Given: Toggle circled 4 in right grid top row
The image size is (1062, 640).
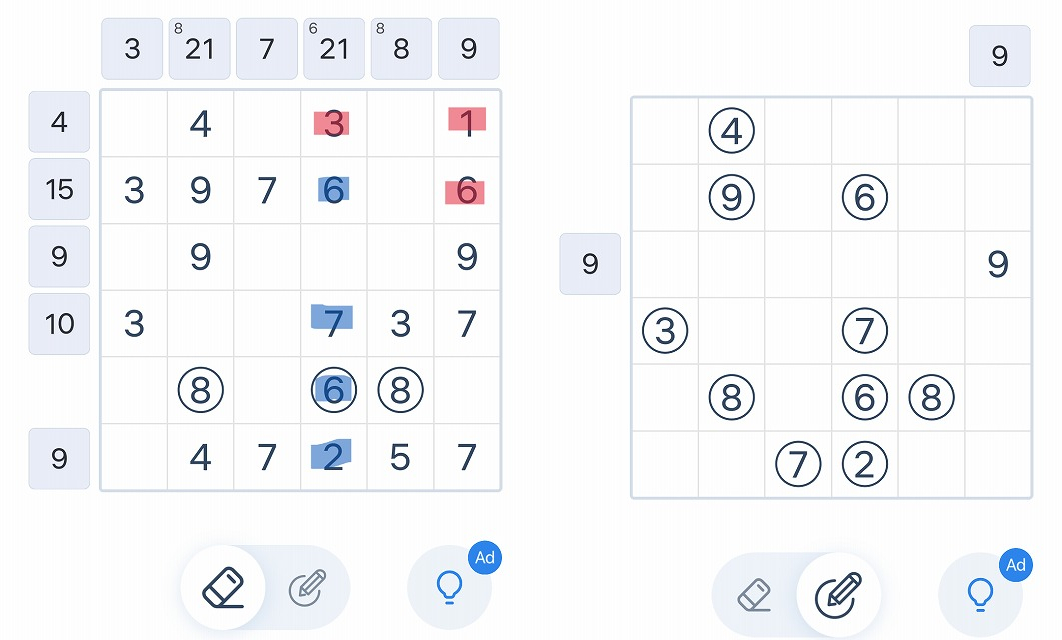Looking at the screenshot, I should tap(731, 131).
